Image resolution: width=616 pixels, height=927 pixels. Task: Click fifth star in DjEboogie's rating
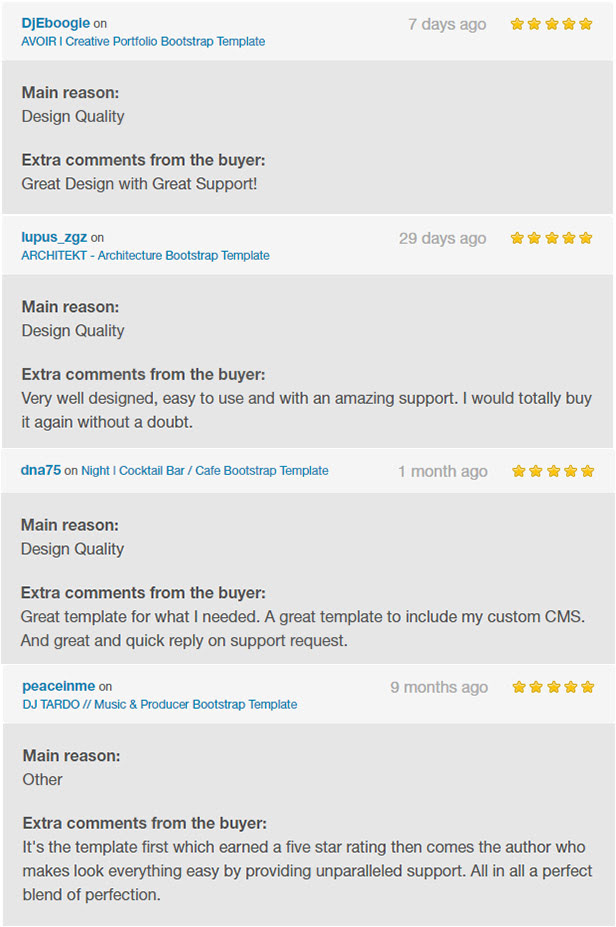tap(586, 24)
